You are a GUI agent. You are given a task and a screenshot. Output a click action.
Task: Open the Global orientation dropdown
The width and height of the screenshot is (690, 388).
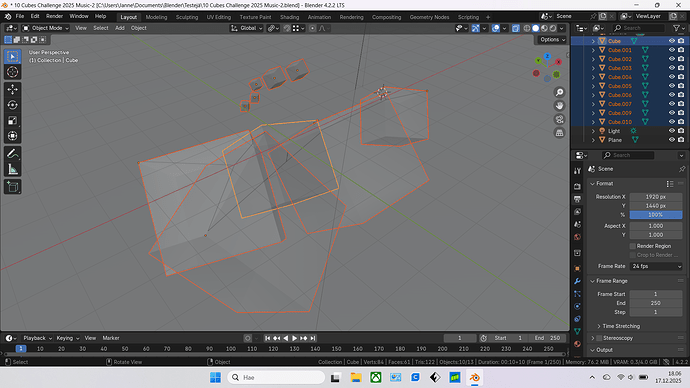[x=246, y=28]
